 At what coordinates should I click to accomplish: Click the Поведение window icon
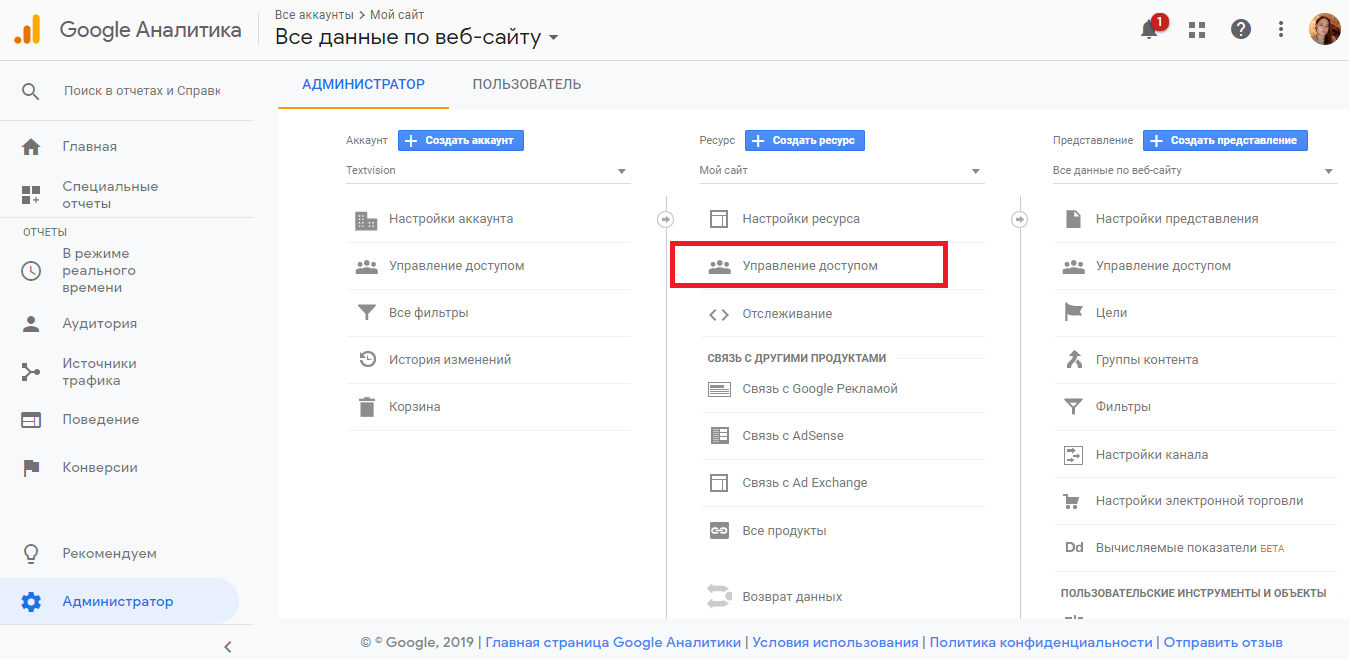point(31,420)
